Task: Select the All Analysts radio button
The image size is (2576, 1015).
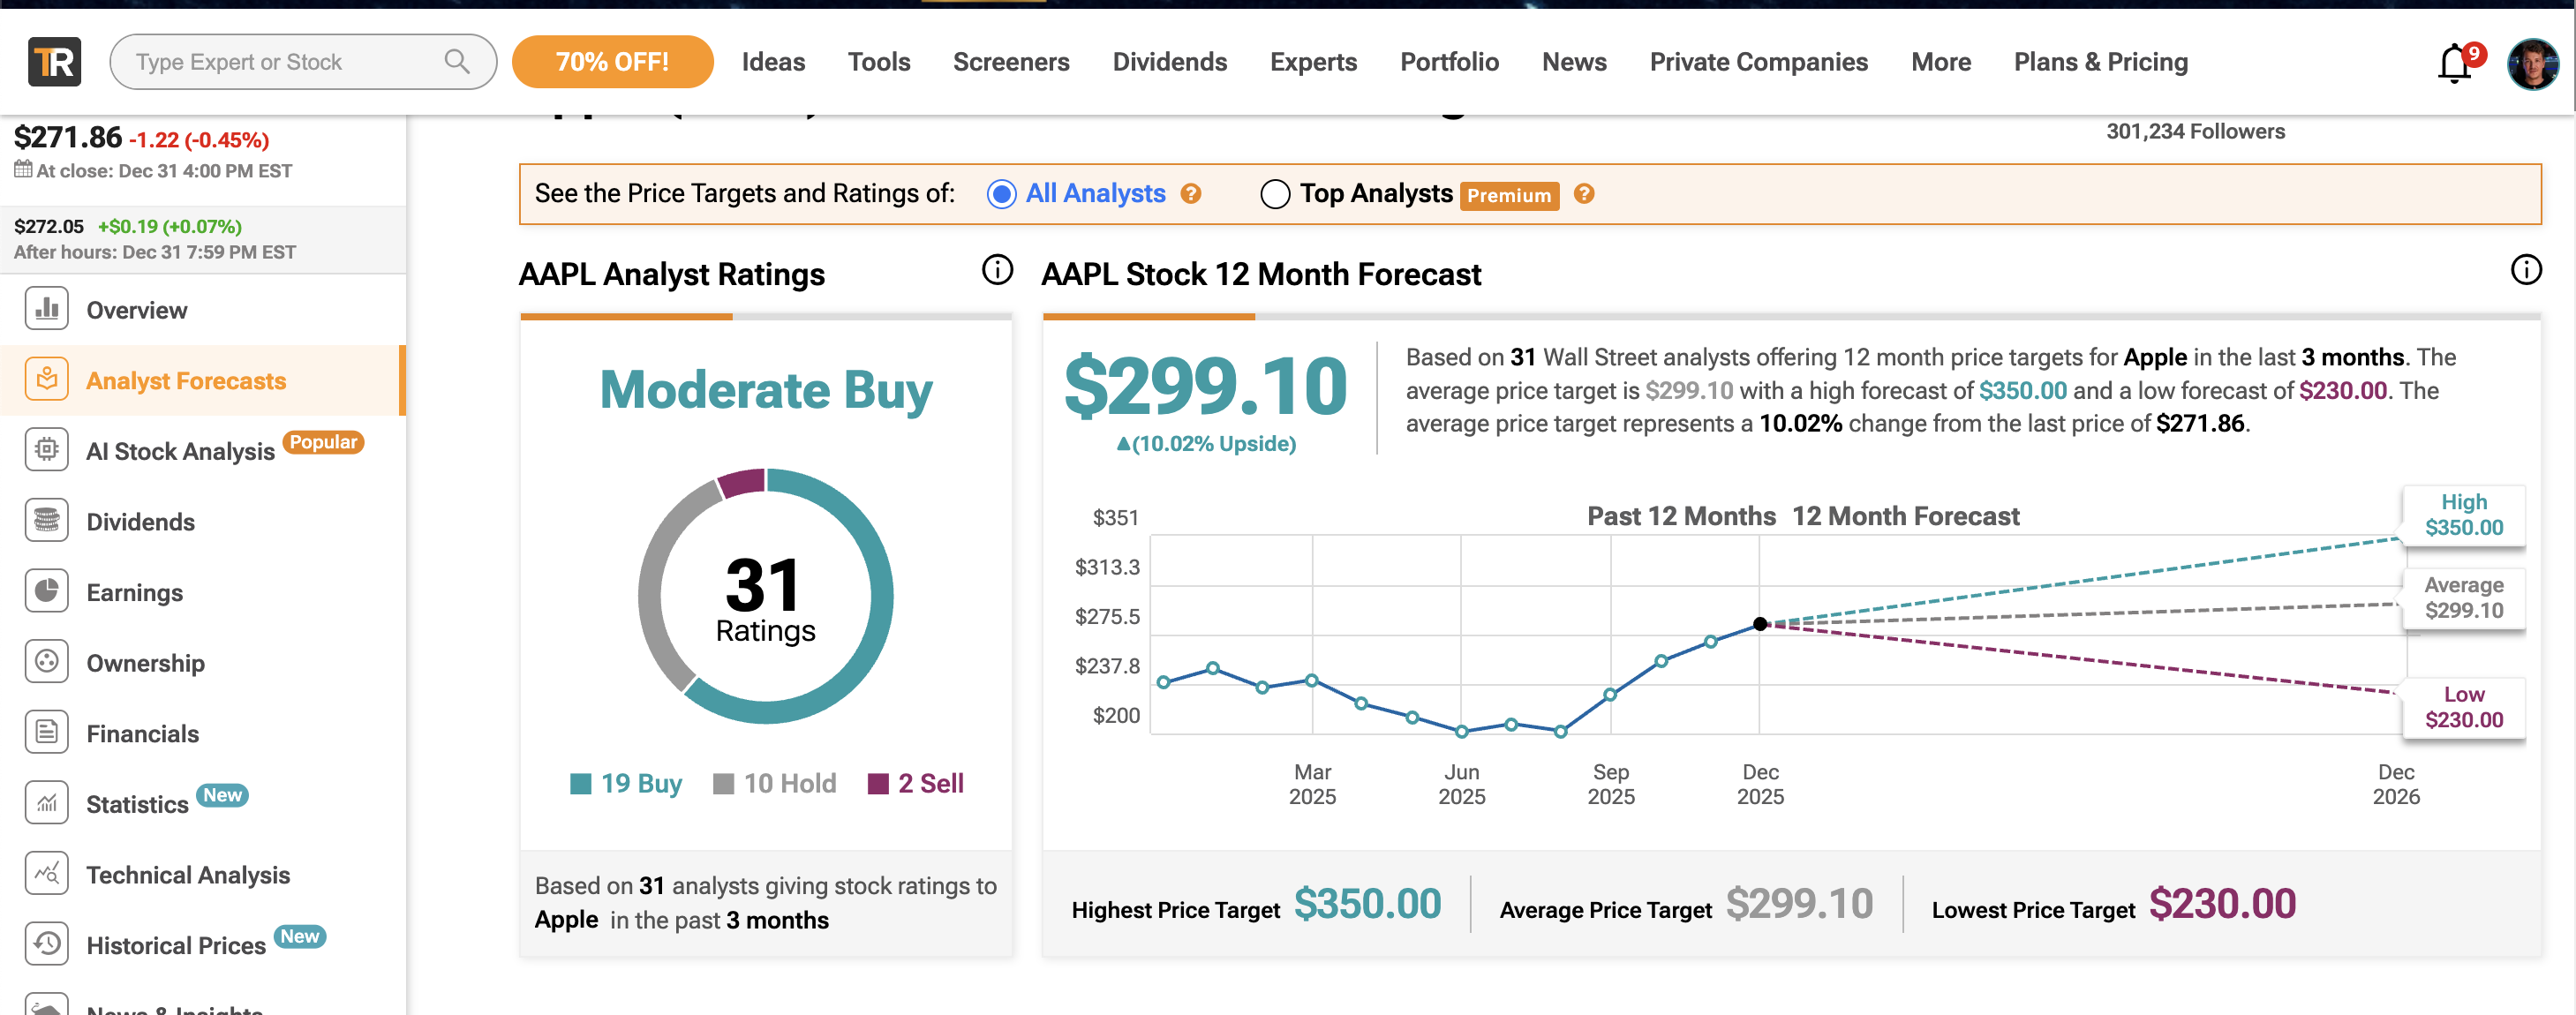Action: (x=1001, y=194)
